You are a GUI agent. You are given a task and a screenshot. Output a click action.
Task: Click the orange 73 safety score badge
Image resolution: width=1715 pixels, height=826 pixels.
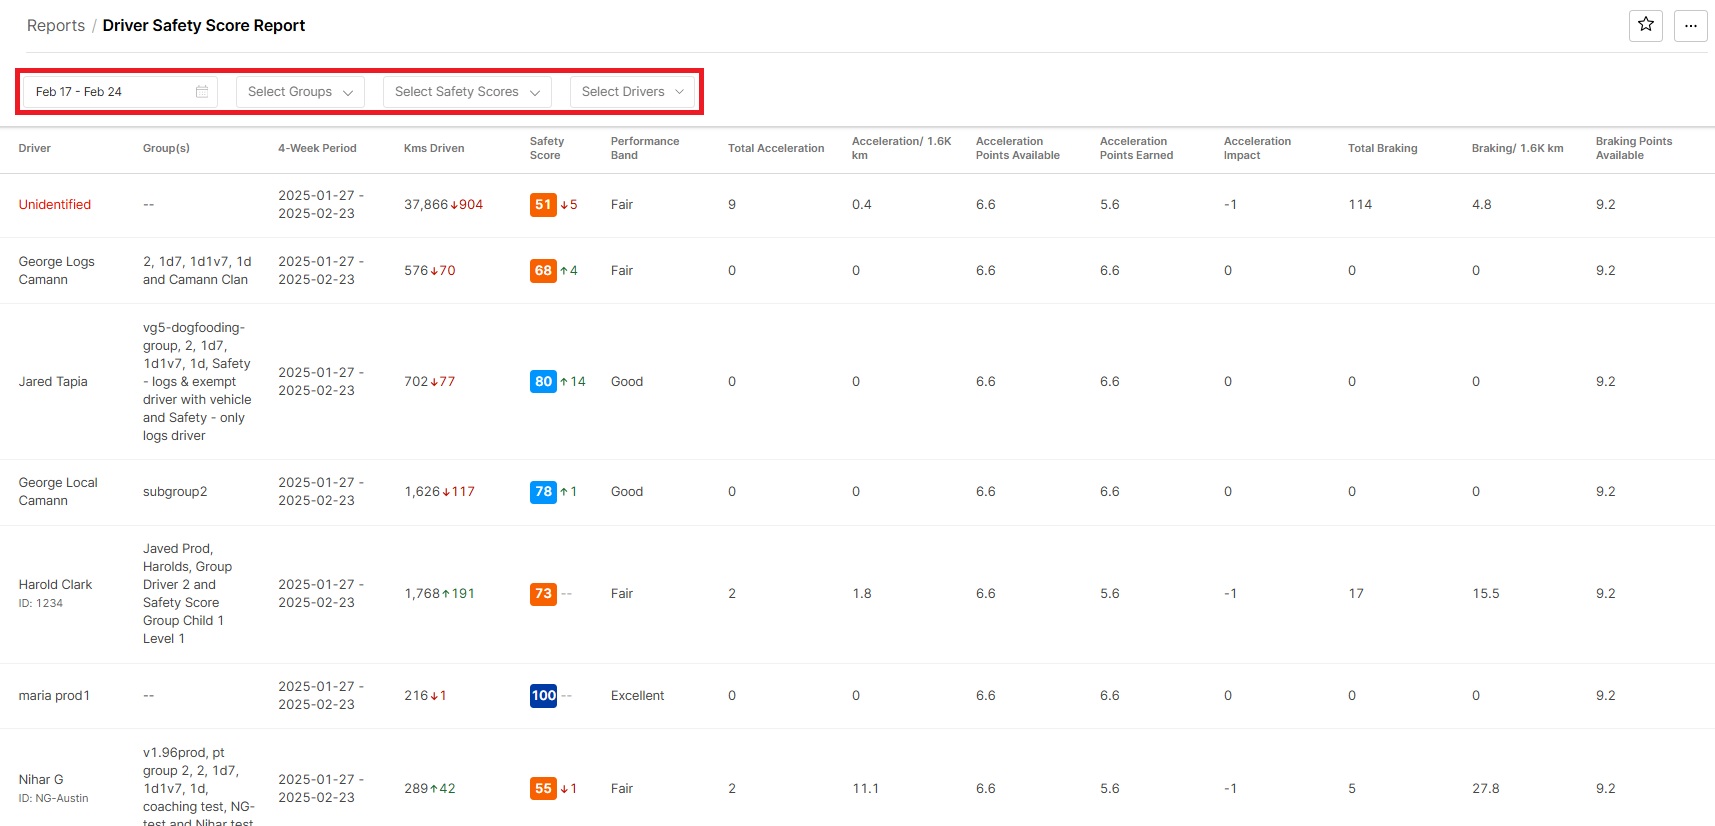pos(543,594)
